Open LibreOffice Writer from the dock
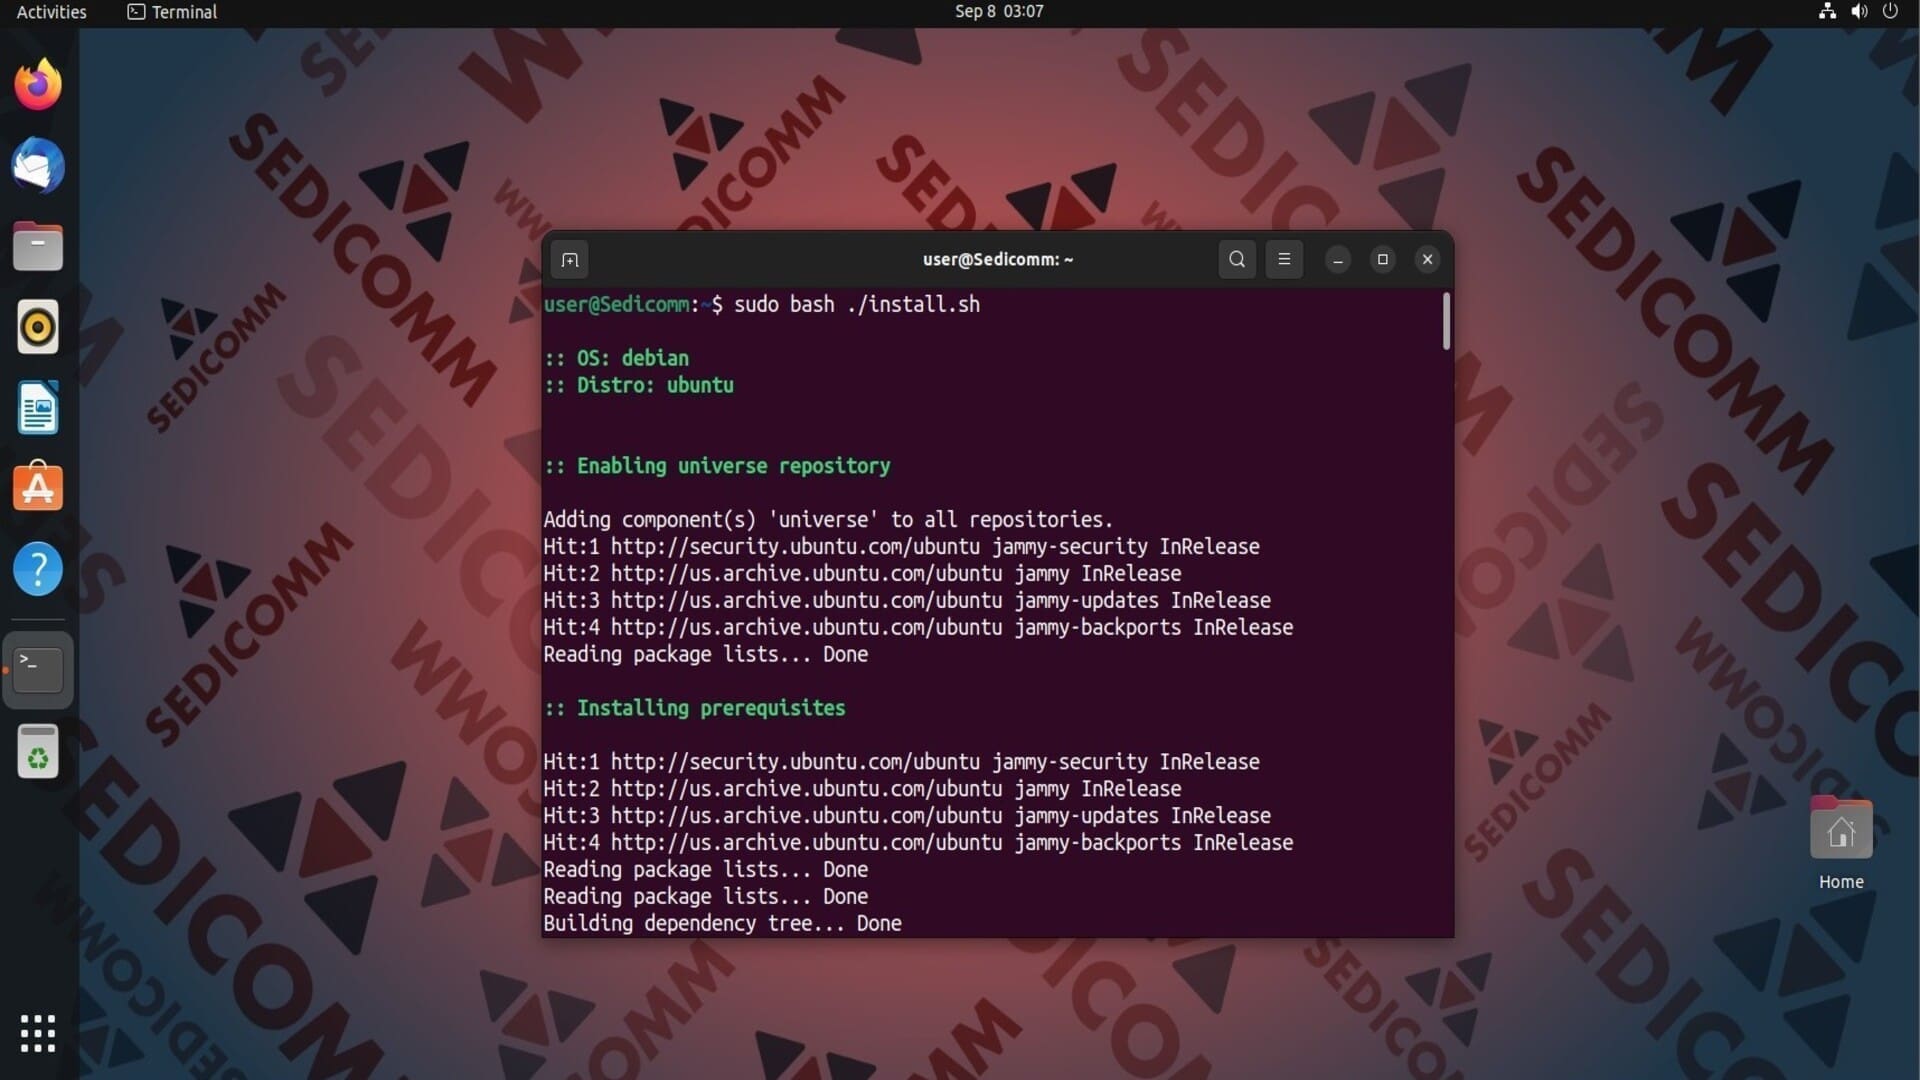This screenshot has width=1920, height=1080. [x=38, y=408]
